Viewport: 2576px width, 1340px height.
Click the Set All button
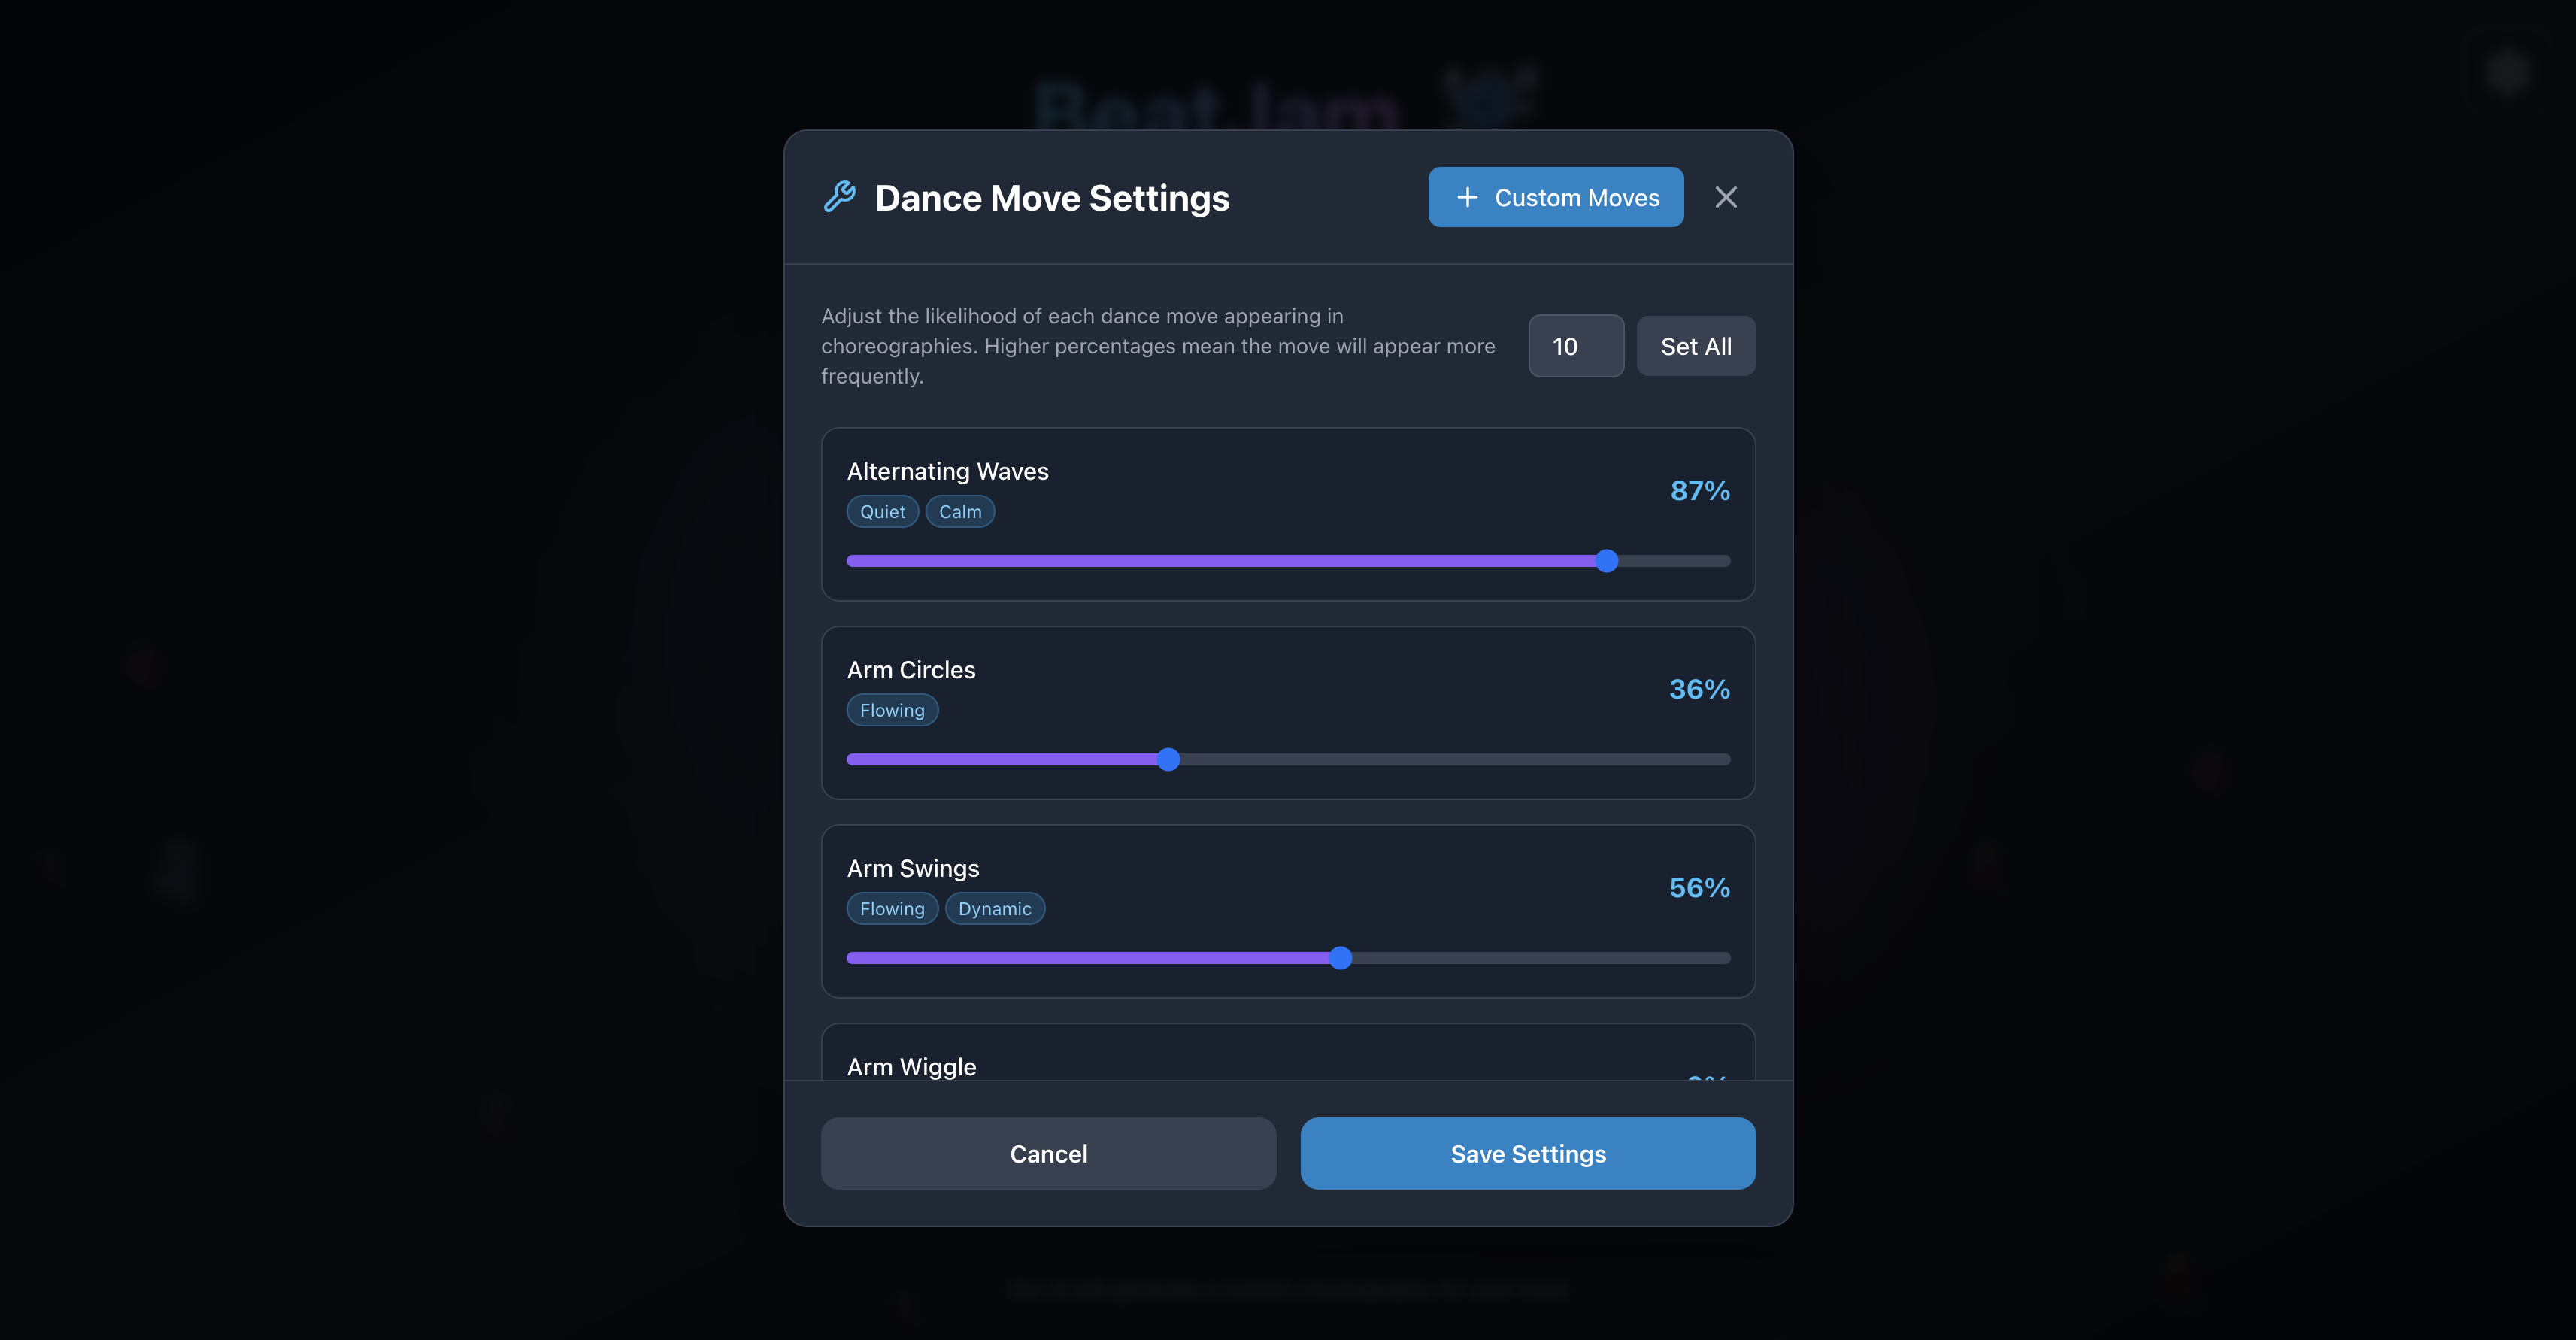tap(1696, 346)
